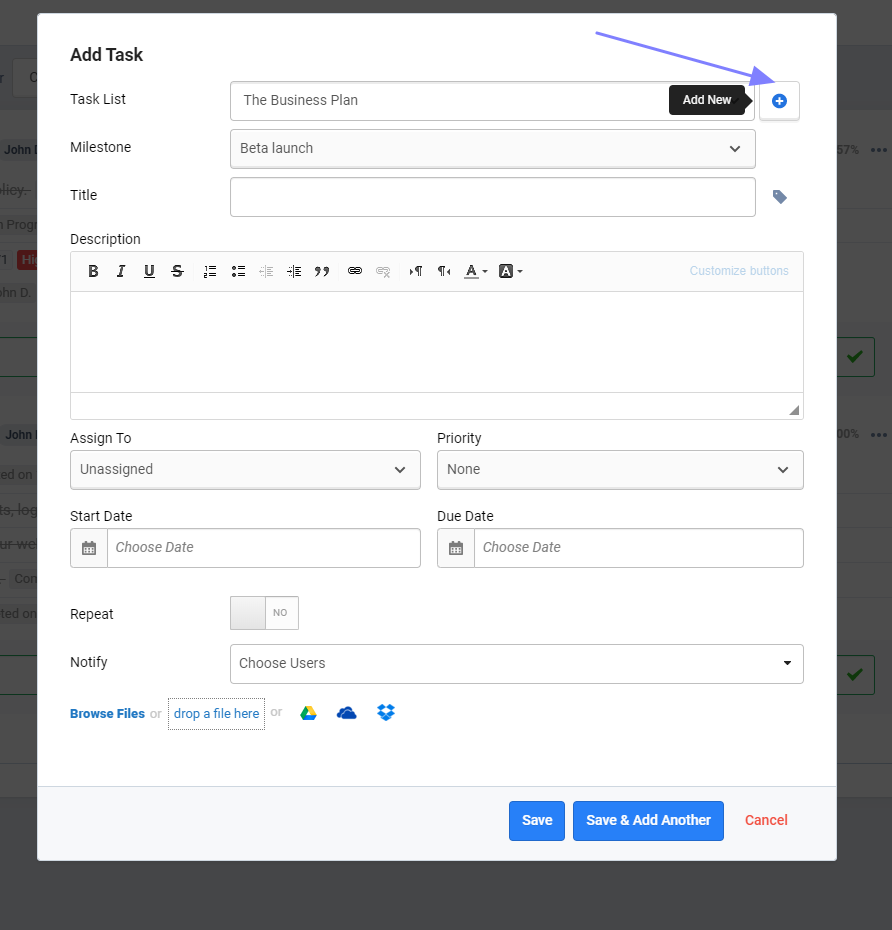Set left-to-right text direction
892x930 pixels.
tap(416, 272)
